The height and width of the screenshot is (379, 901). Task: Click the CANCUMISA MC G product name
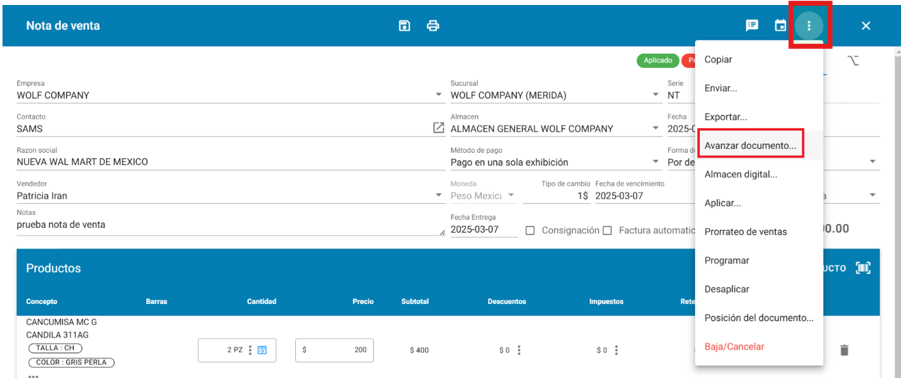click(x=61, y=322)
